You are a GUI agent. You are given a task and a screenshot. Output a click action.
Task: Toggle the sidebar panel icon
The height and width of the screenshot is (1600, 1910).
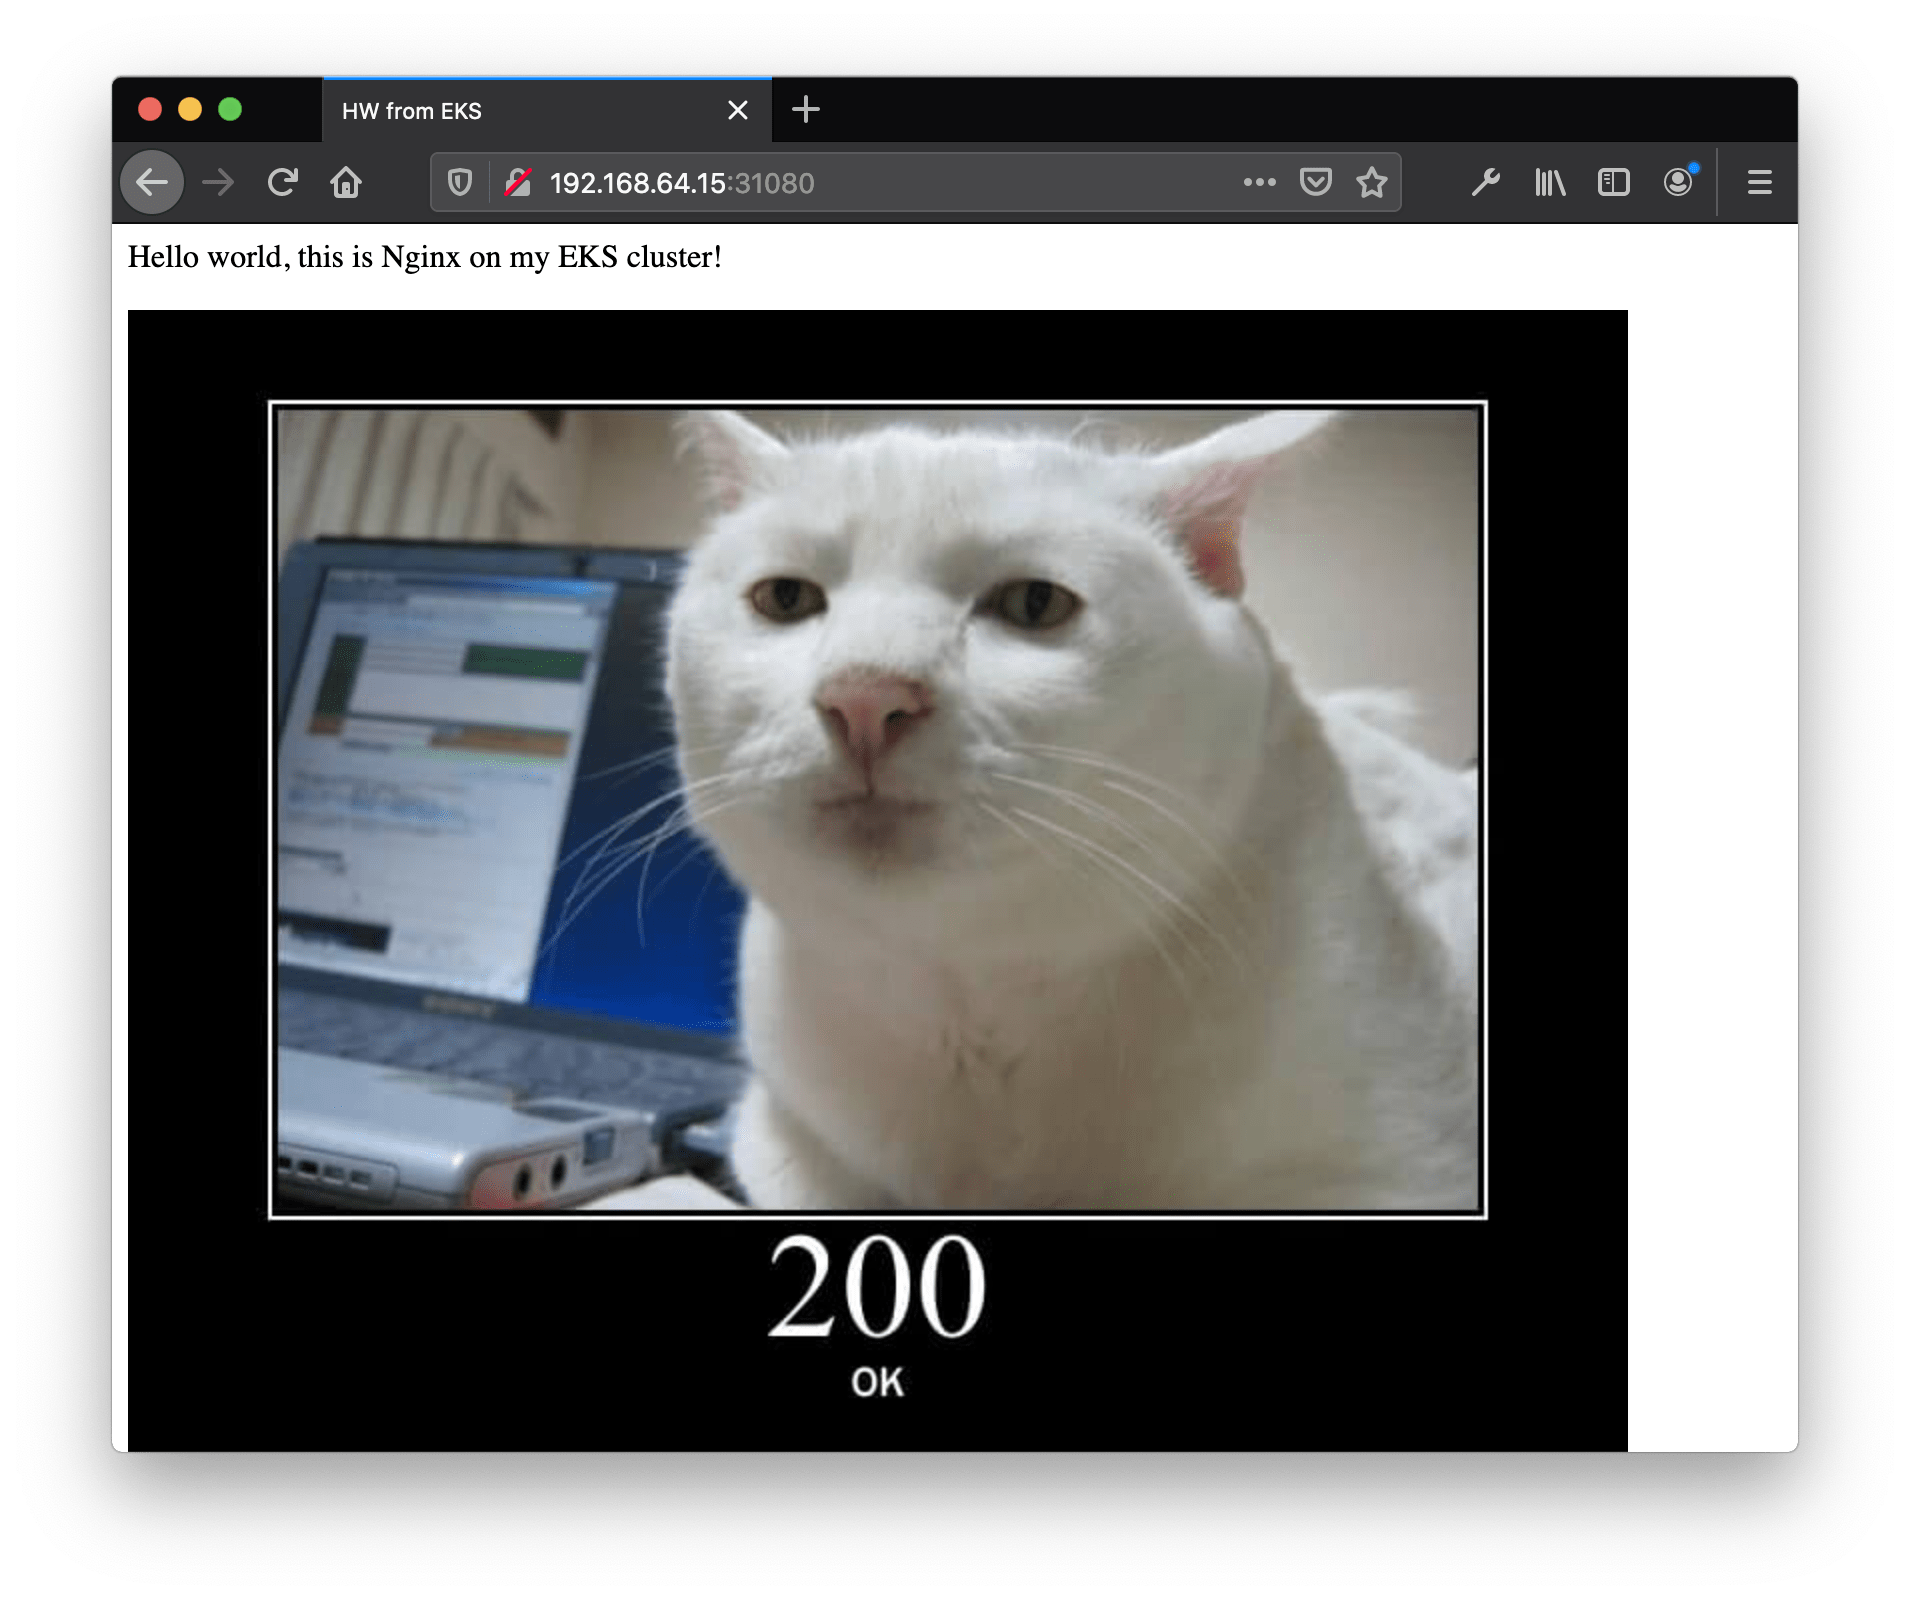(1613, 182)
